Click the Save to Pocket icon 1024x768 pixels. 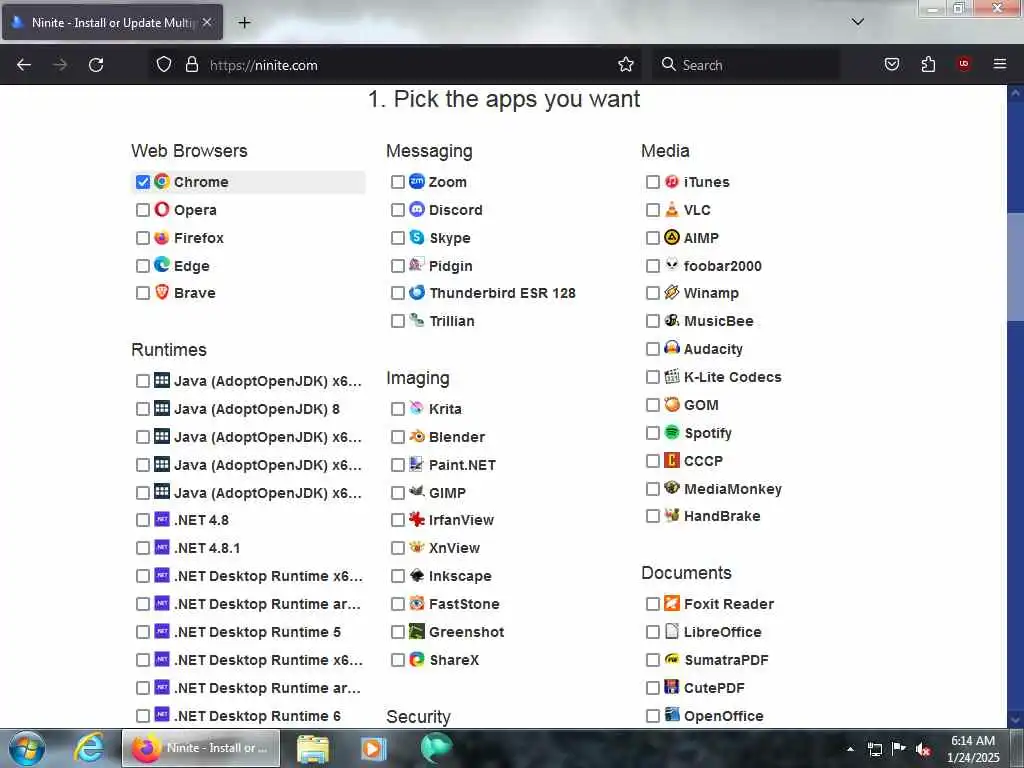click(891, 65)
